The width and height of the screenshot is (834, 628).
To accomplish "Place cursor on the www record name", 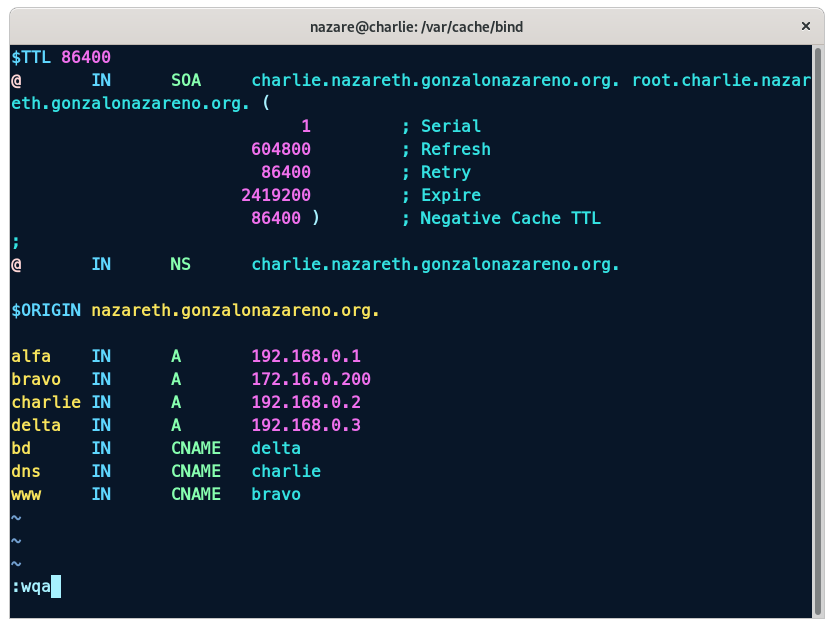I will (x=26, y=494).
